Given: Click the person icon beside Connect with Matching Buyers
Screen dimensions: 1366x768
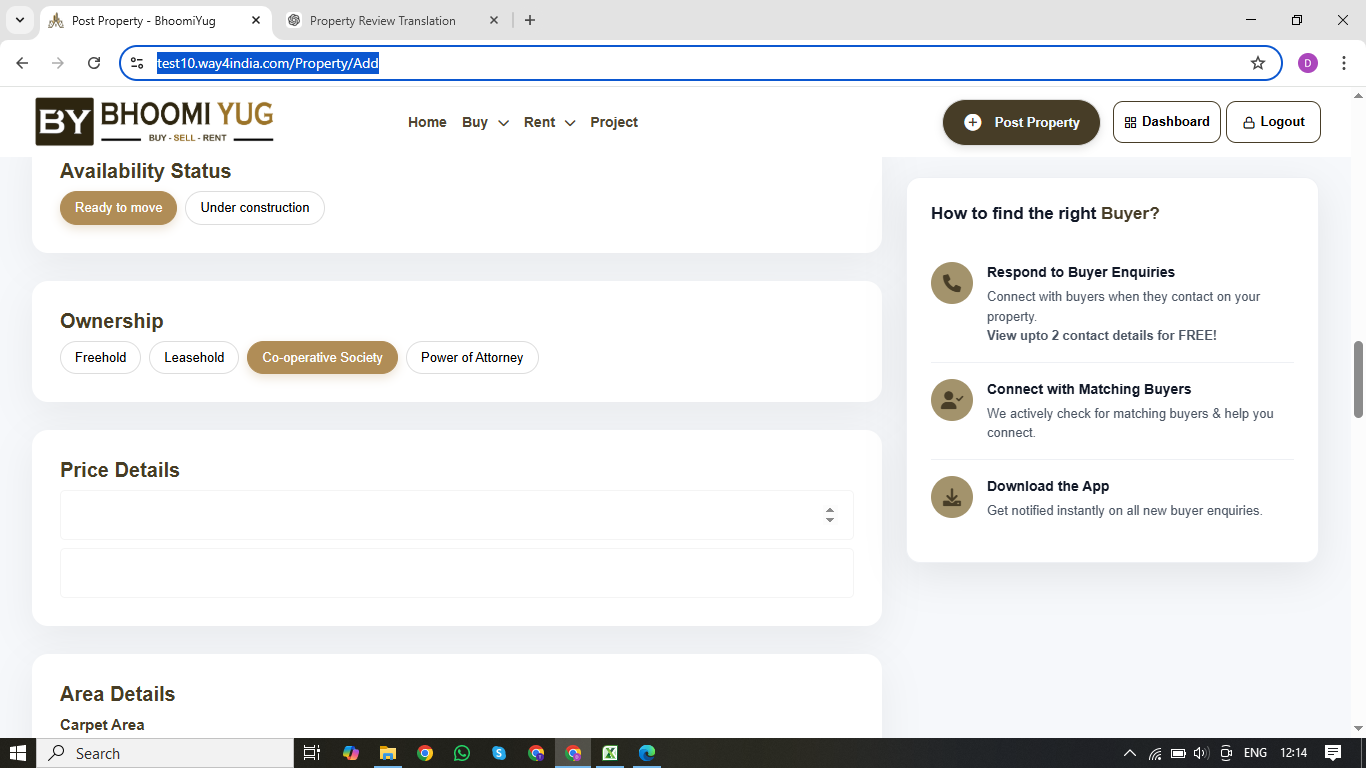Looking at the screenshot, I should [951, 400].
